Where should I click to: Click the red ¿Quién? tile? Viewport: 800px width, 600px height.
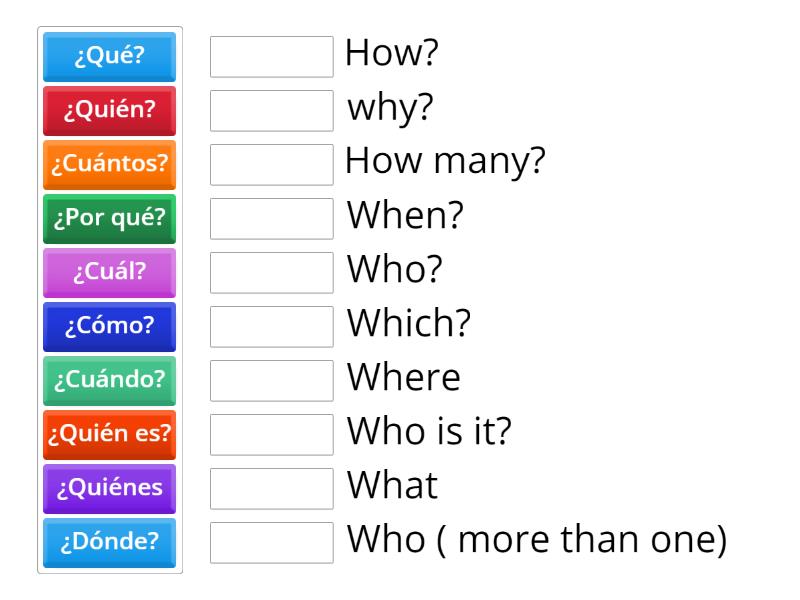click(109, 111)
